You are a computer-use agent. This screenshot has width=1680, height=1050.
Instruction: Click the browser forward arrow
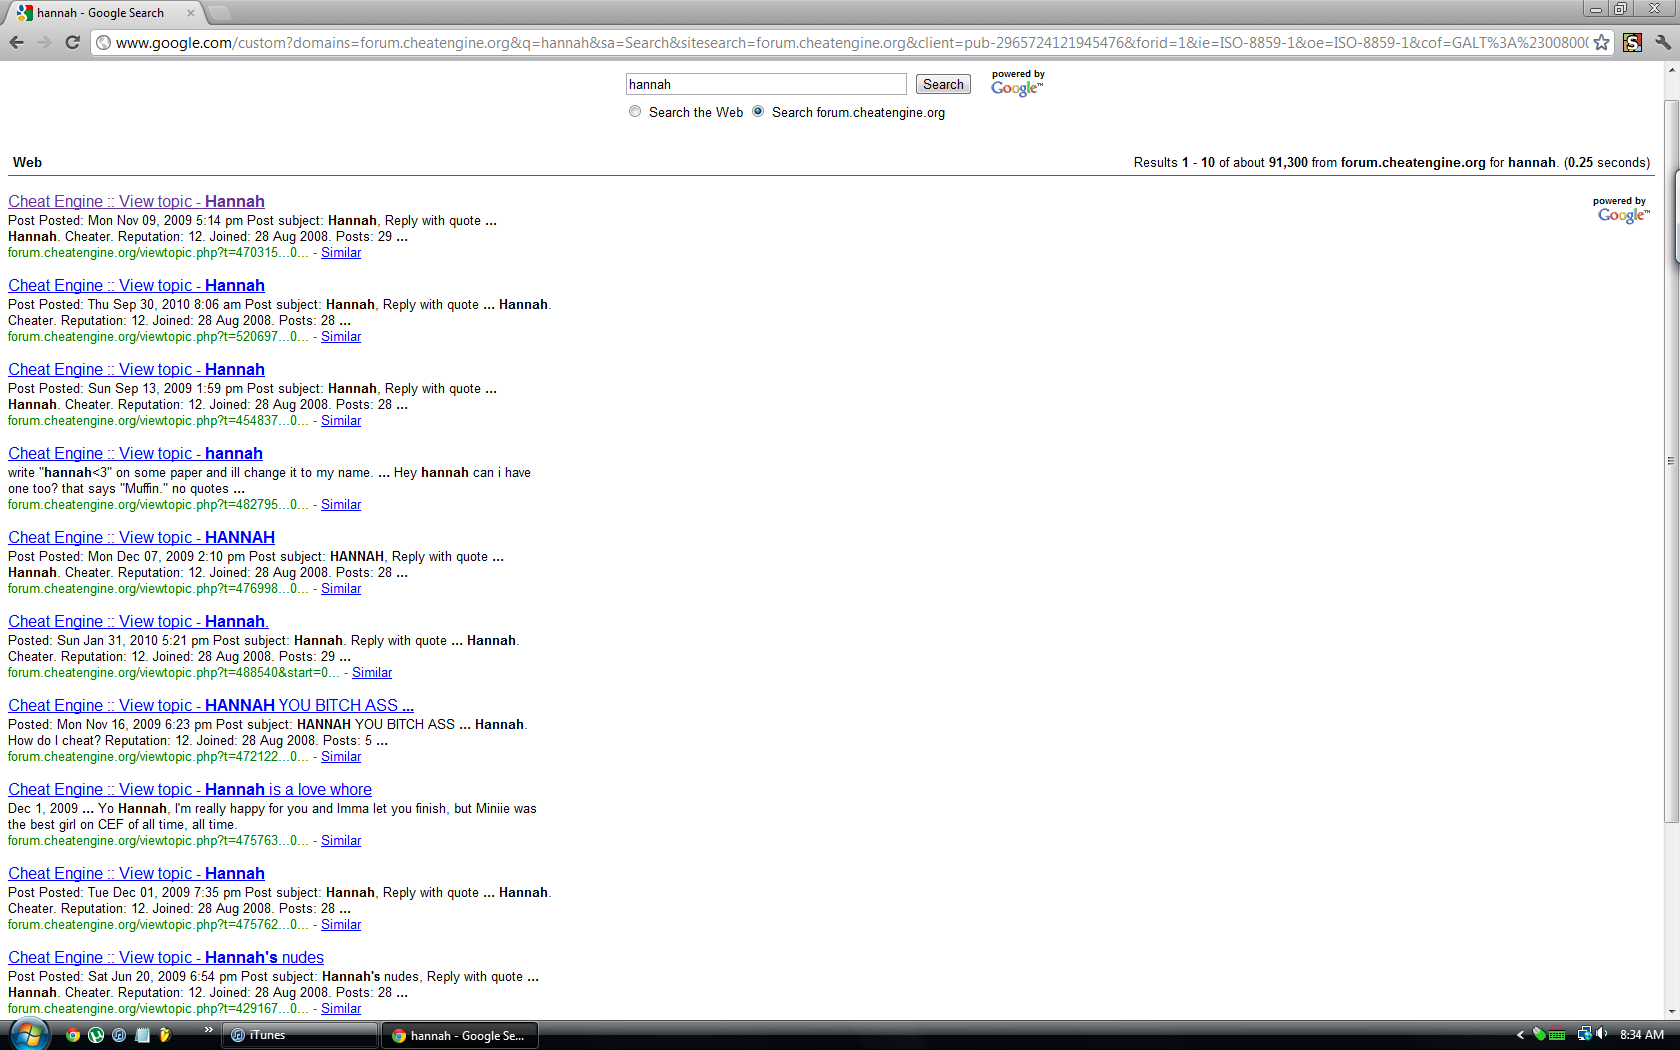(44, 42)
